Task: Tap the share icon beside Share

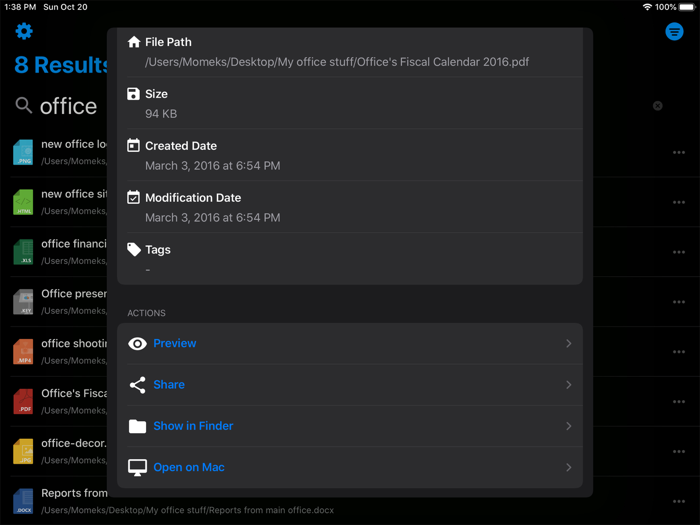Action: click(138, 385)
